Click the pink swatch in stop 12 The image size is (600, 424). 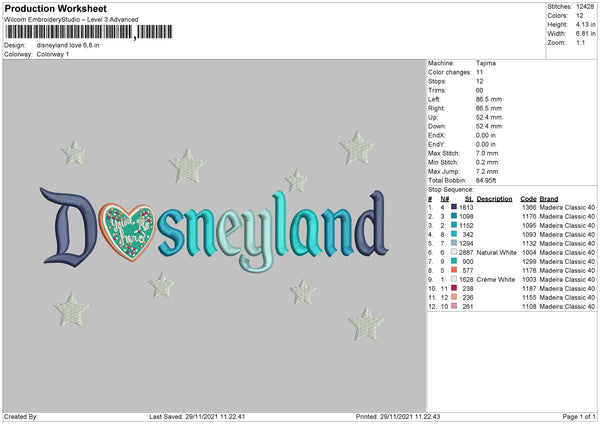[x=454, y=306]
